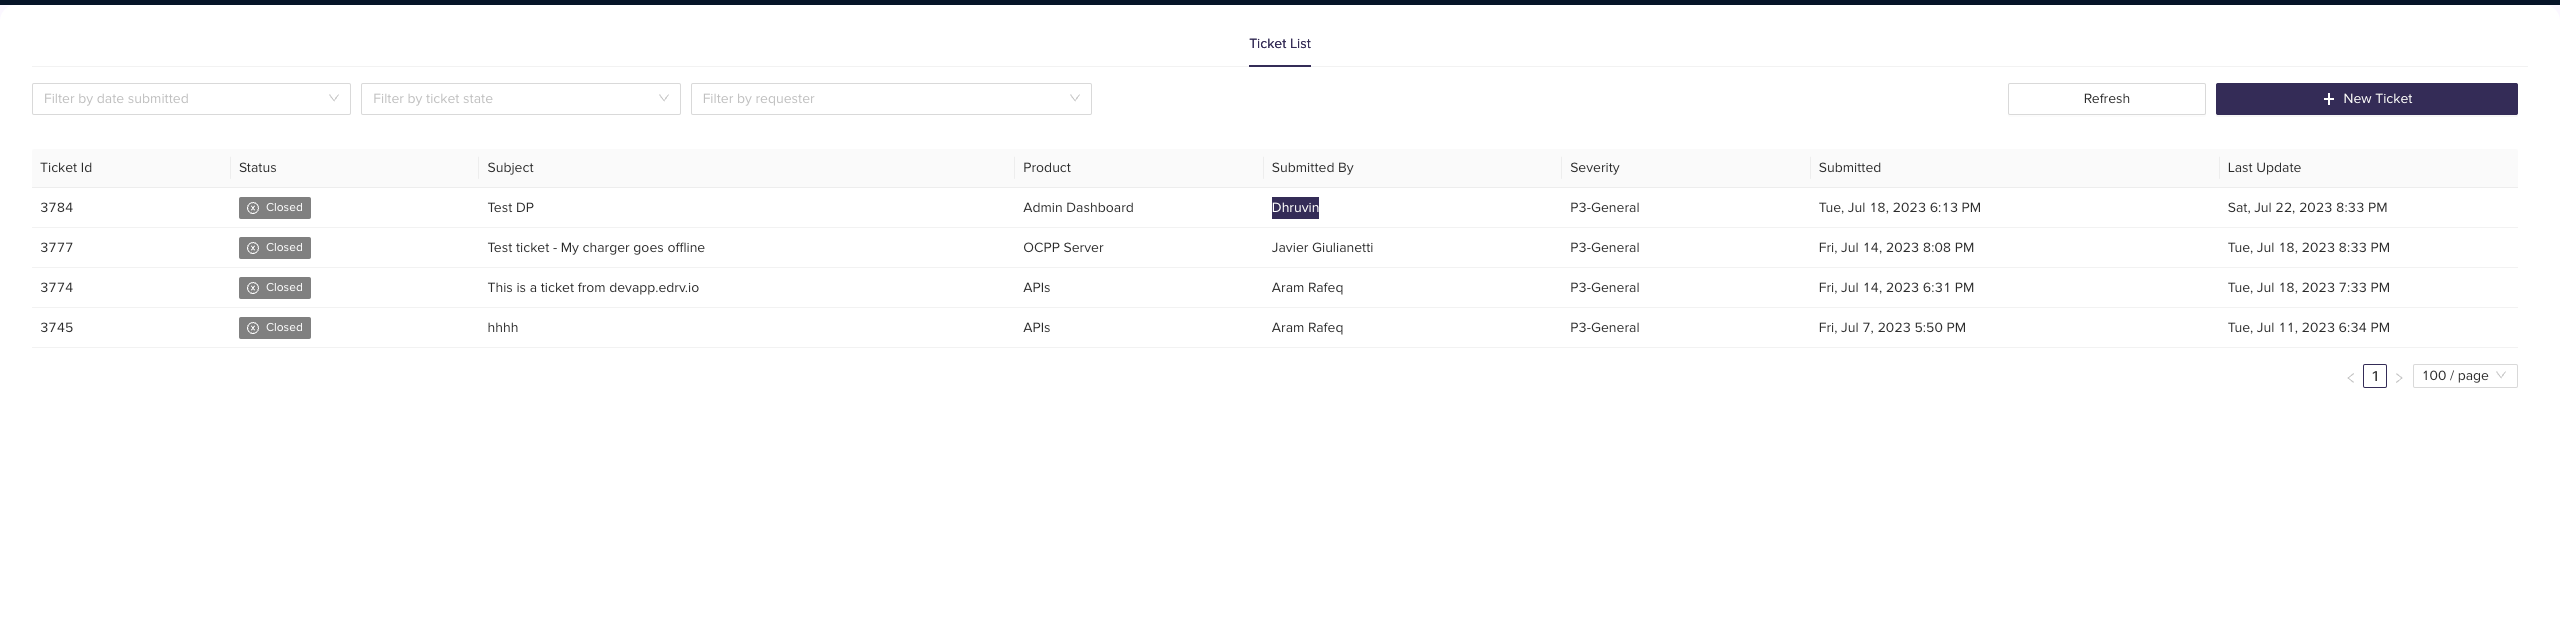Screen dimensions: 2560x625
Task: Click the plus icon on New Ticket
Action: [x=2328, y=99]
